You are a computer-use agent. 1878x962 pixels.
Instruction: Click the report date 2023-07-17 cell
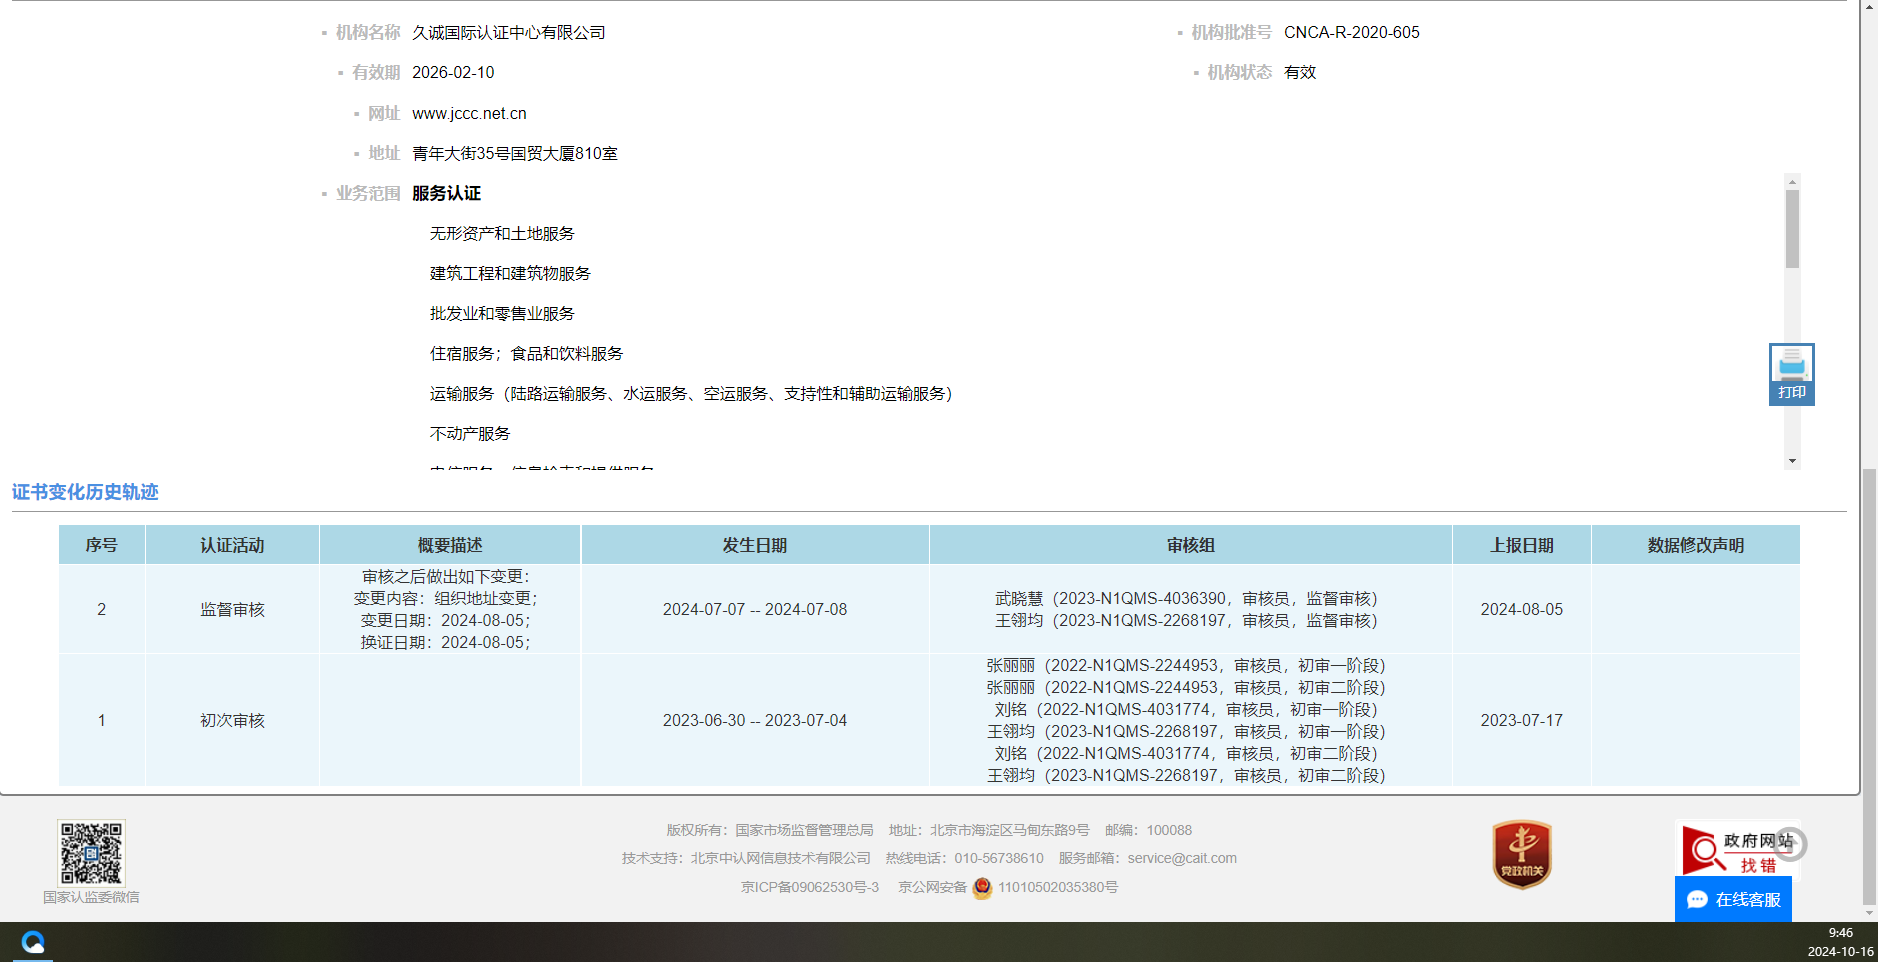(x=1522, y=720)
